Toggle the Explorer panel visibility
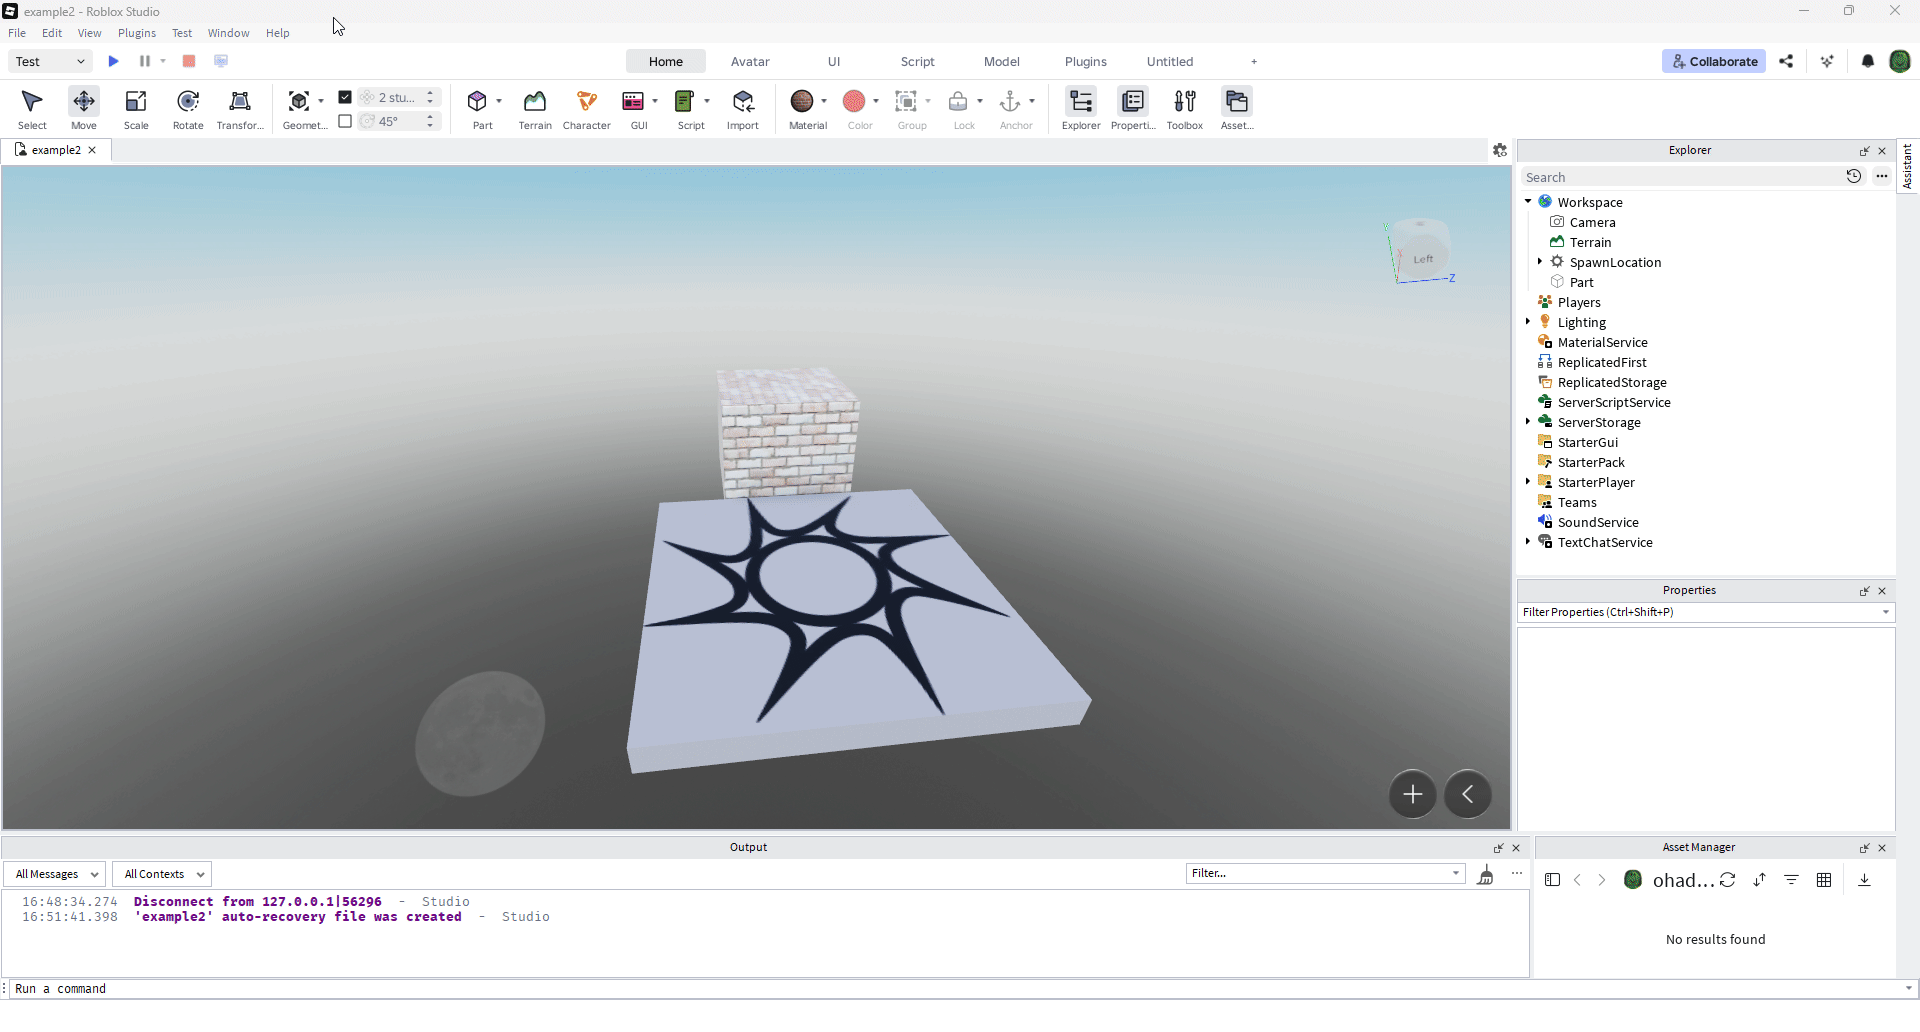The height and width of the screenshot is (1032, 1920). 1080,108
